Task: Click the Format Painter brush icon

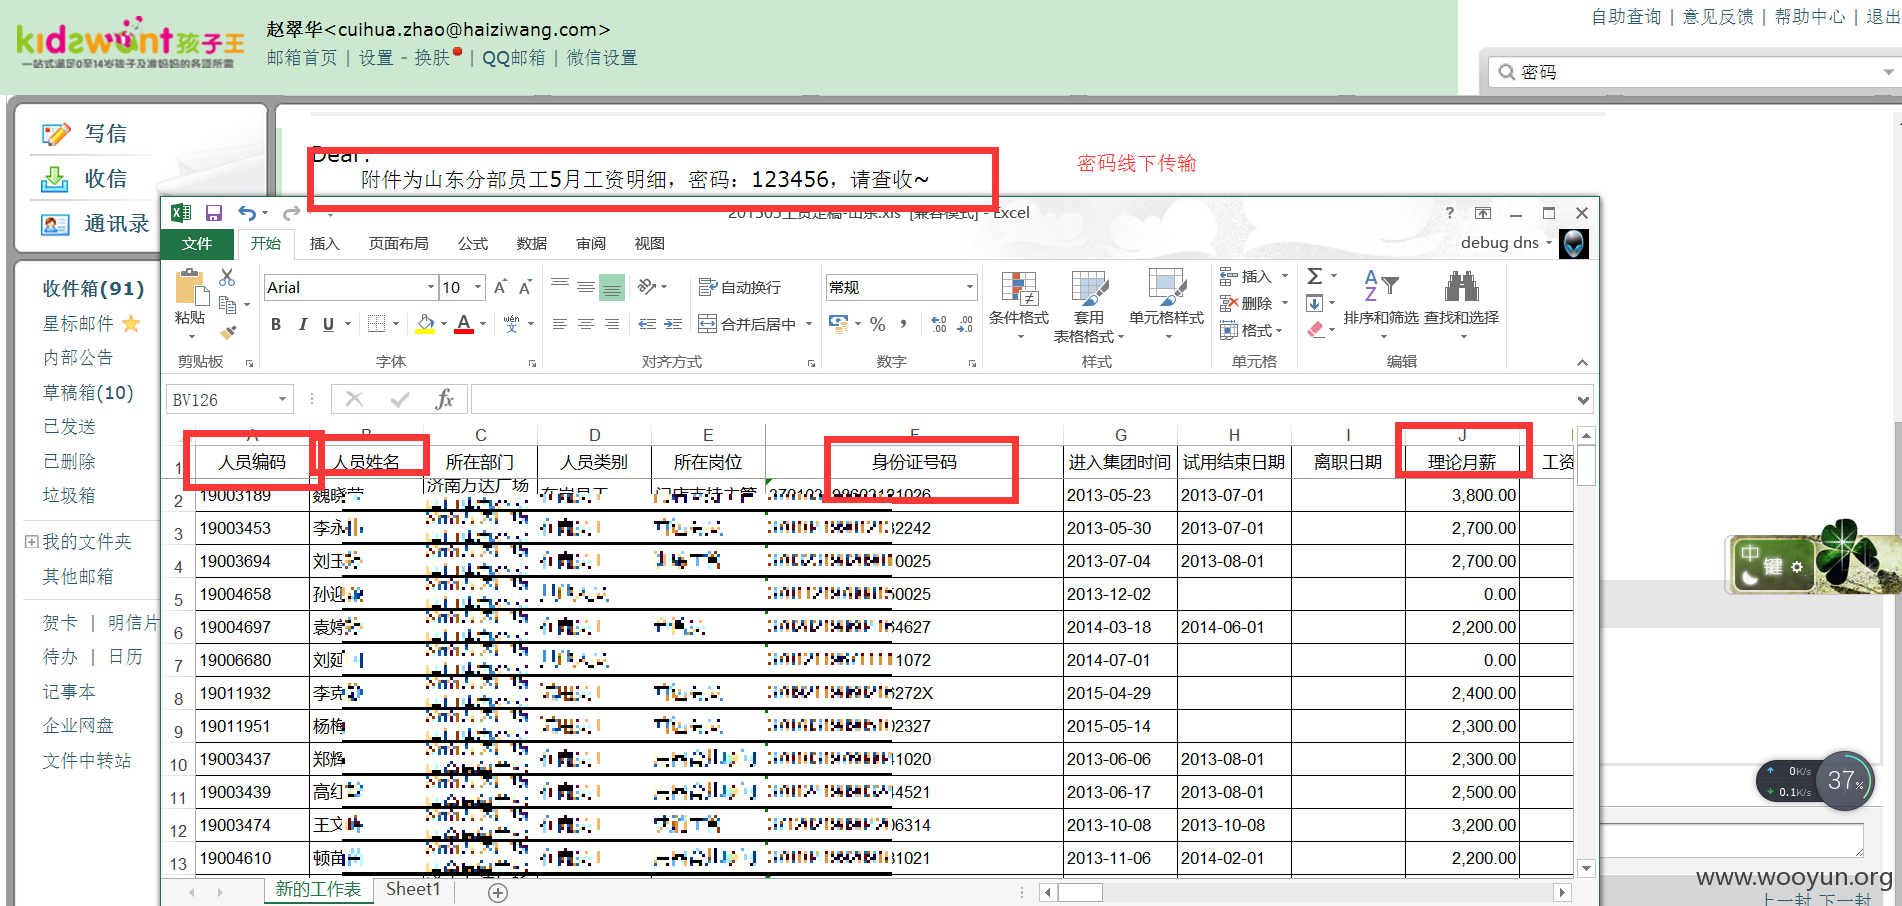Action: [x=228, y=332]
